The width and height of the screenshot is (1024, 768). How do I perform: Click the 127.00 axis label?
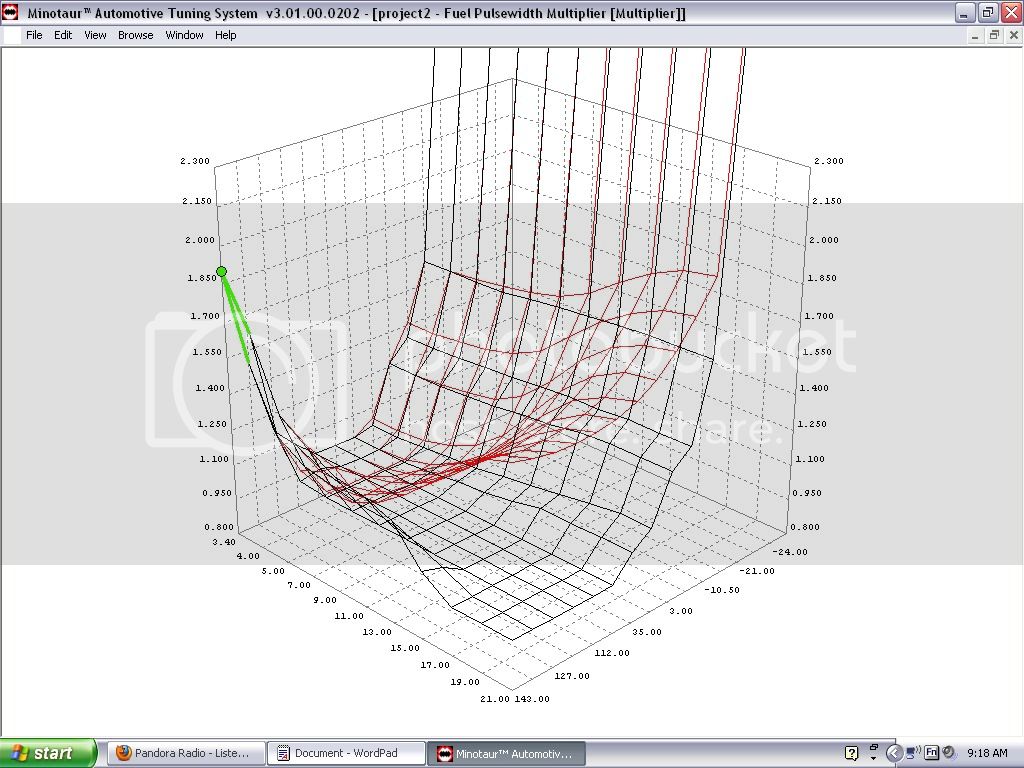572,677
